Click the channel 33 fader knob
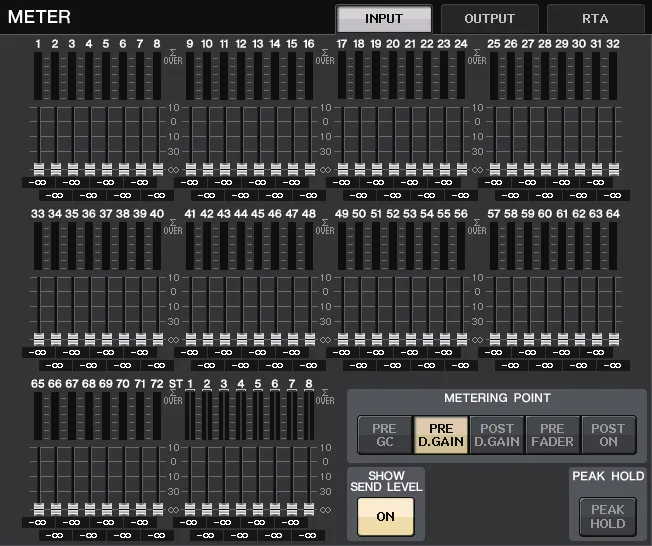652x546 pixels. click(39, 340)
